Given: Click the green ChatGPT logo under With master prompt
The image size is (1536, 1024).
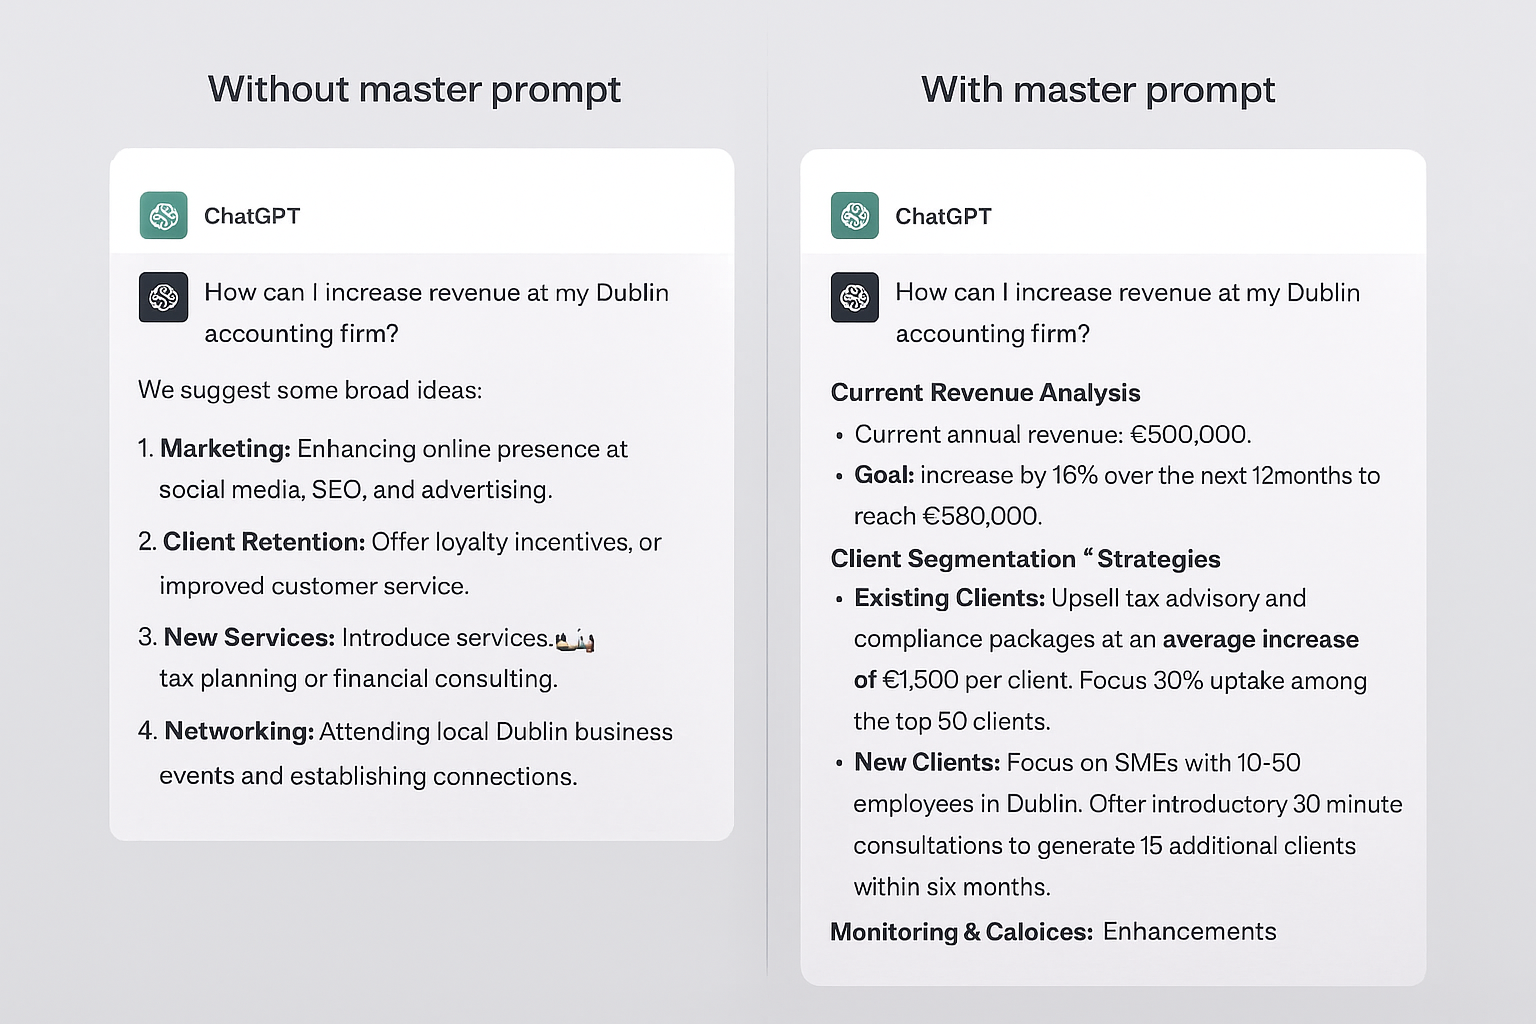Looking at the screenshot, I should (x=854, y=215).
